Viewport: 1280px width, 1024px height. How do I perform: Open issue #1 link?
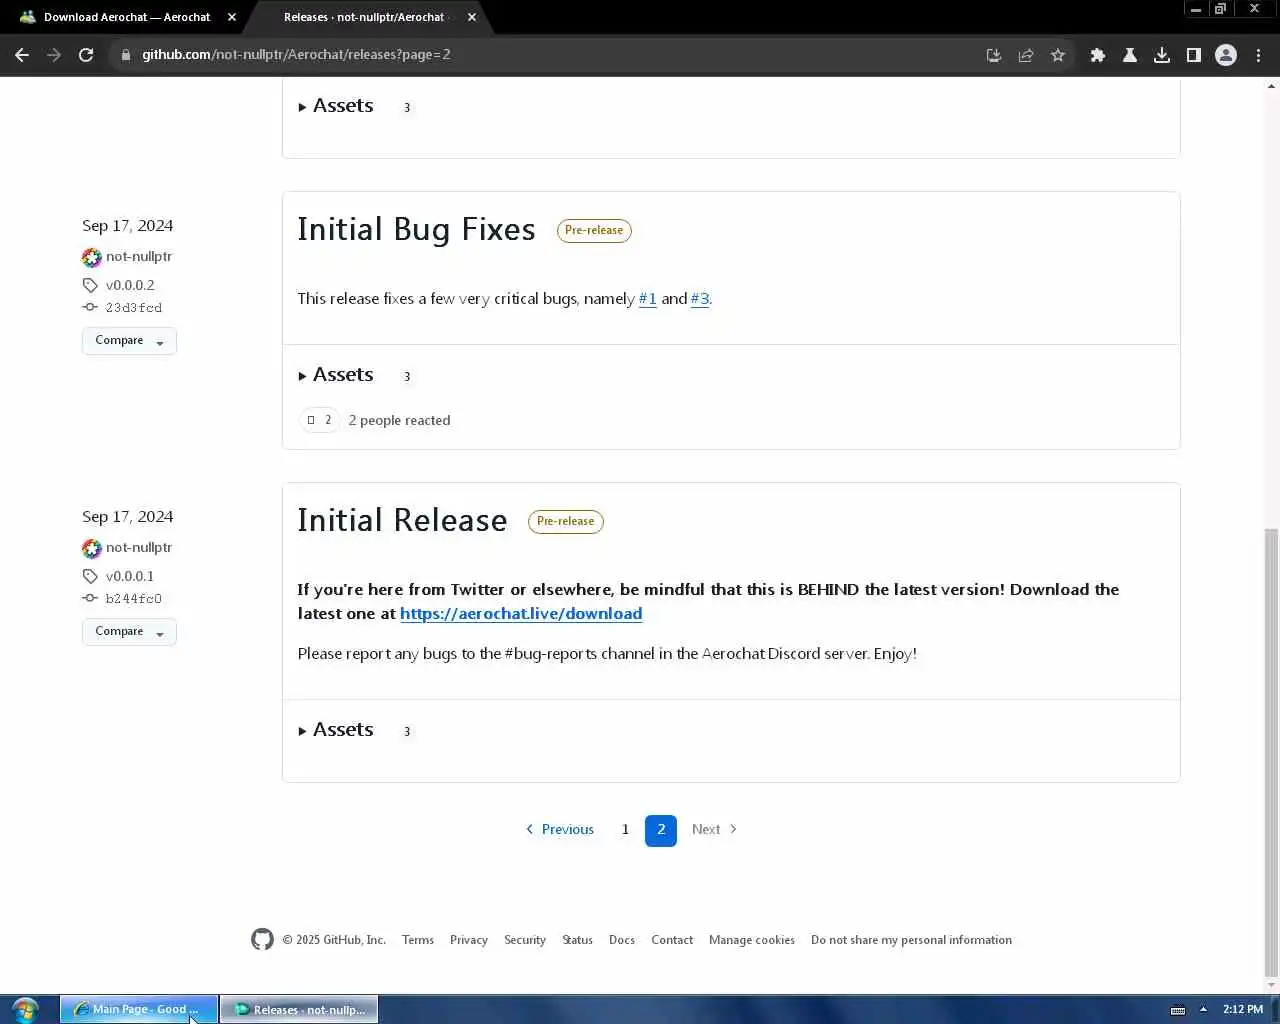click(x=648, y=299)
